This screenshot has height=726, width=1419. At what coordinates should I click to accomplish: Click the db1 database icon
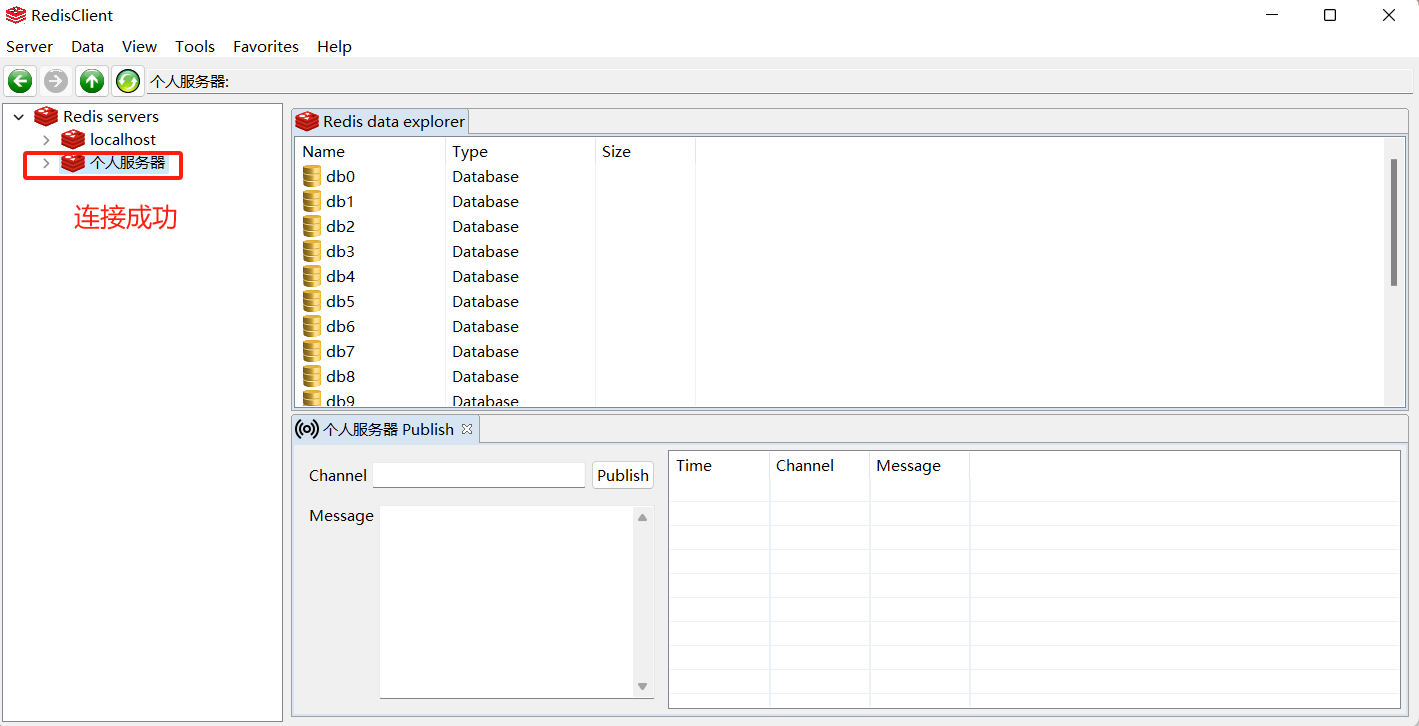pyautogui.click(x=312, y=202)
